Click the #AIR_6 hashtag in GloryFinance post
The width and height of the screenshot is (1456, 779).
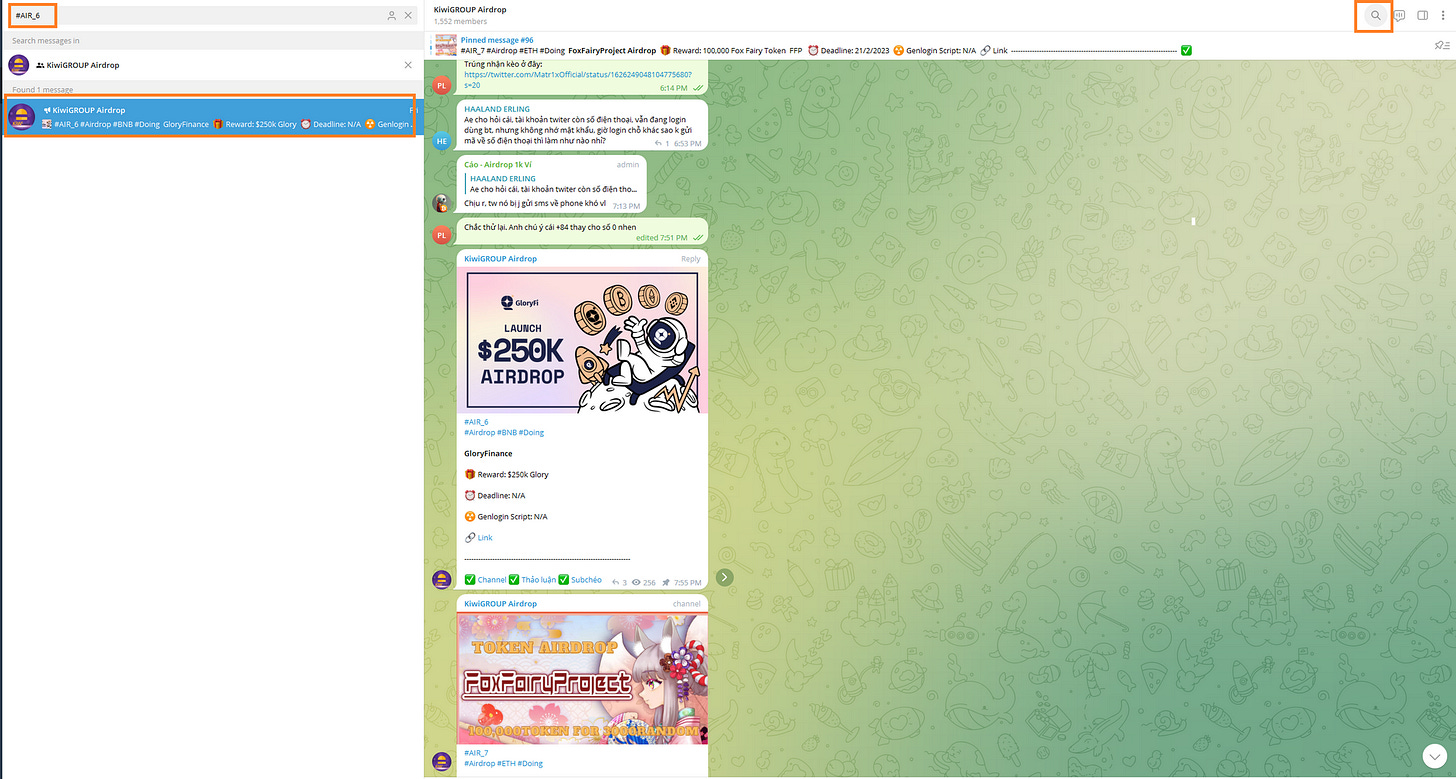[476, 422]
